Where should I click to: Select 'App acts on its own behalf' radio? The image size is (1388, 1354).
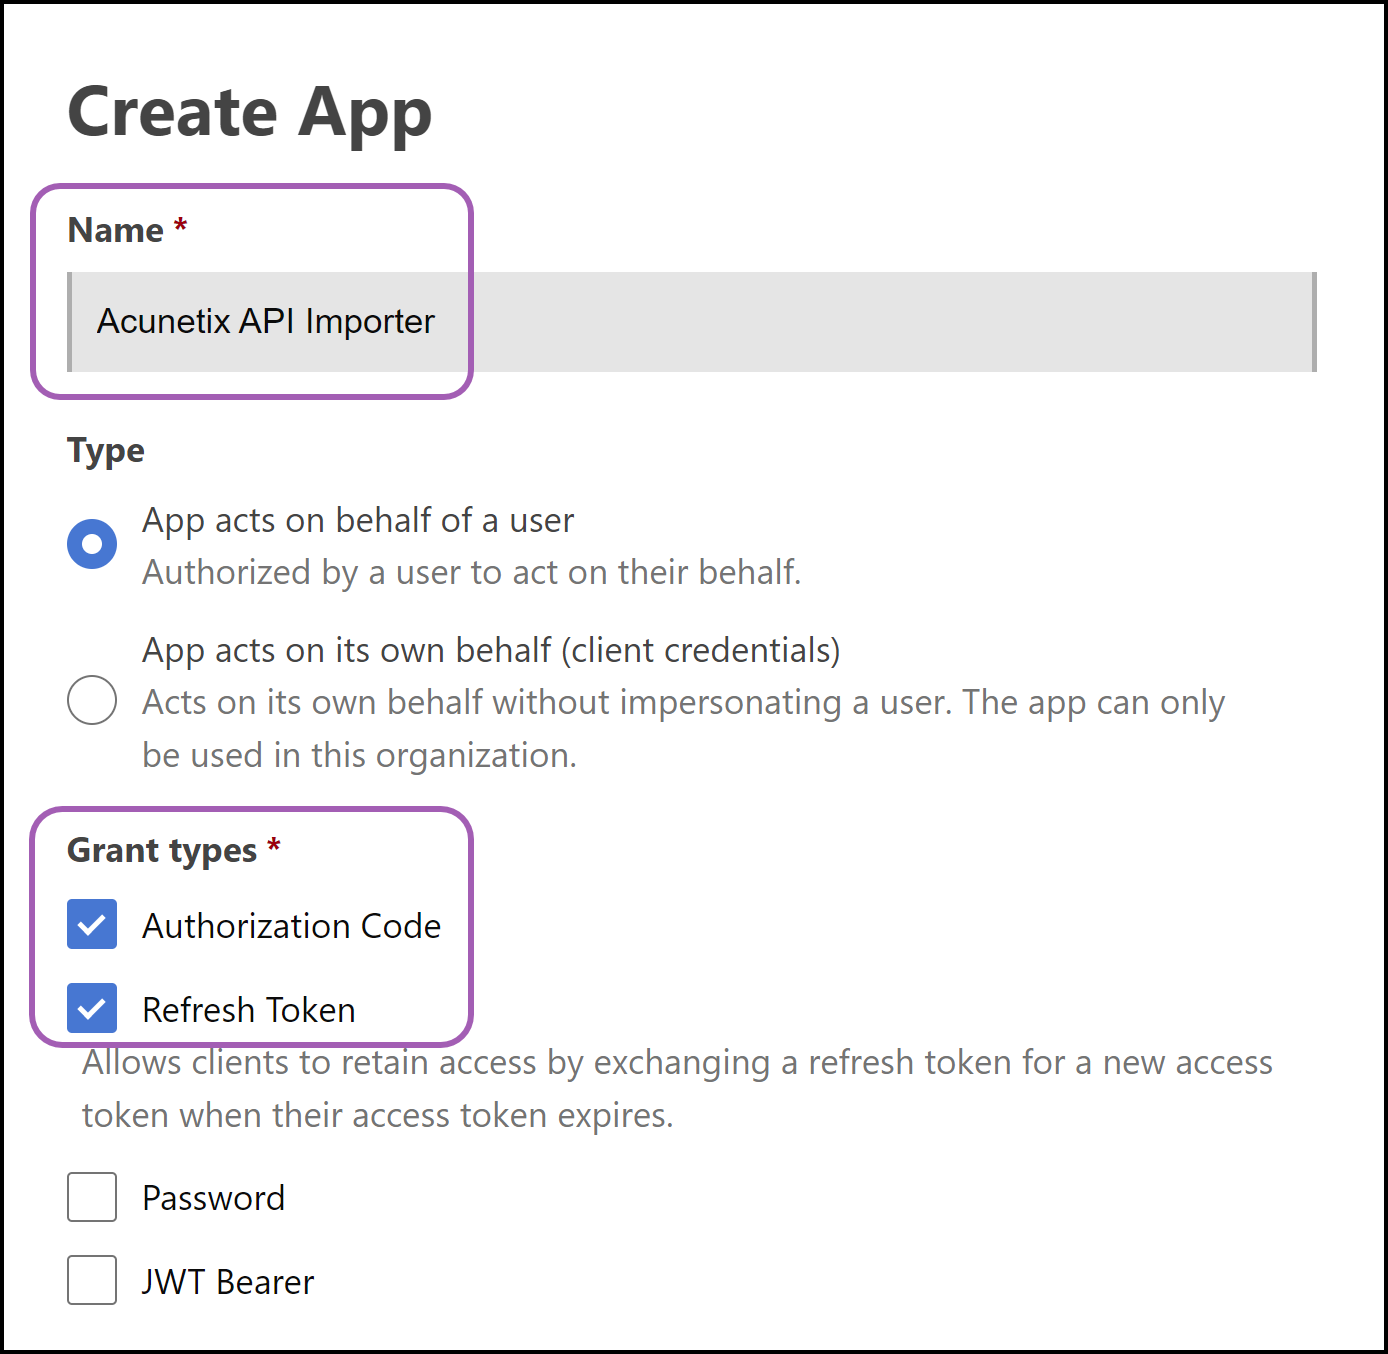coord(92,699)
